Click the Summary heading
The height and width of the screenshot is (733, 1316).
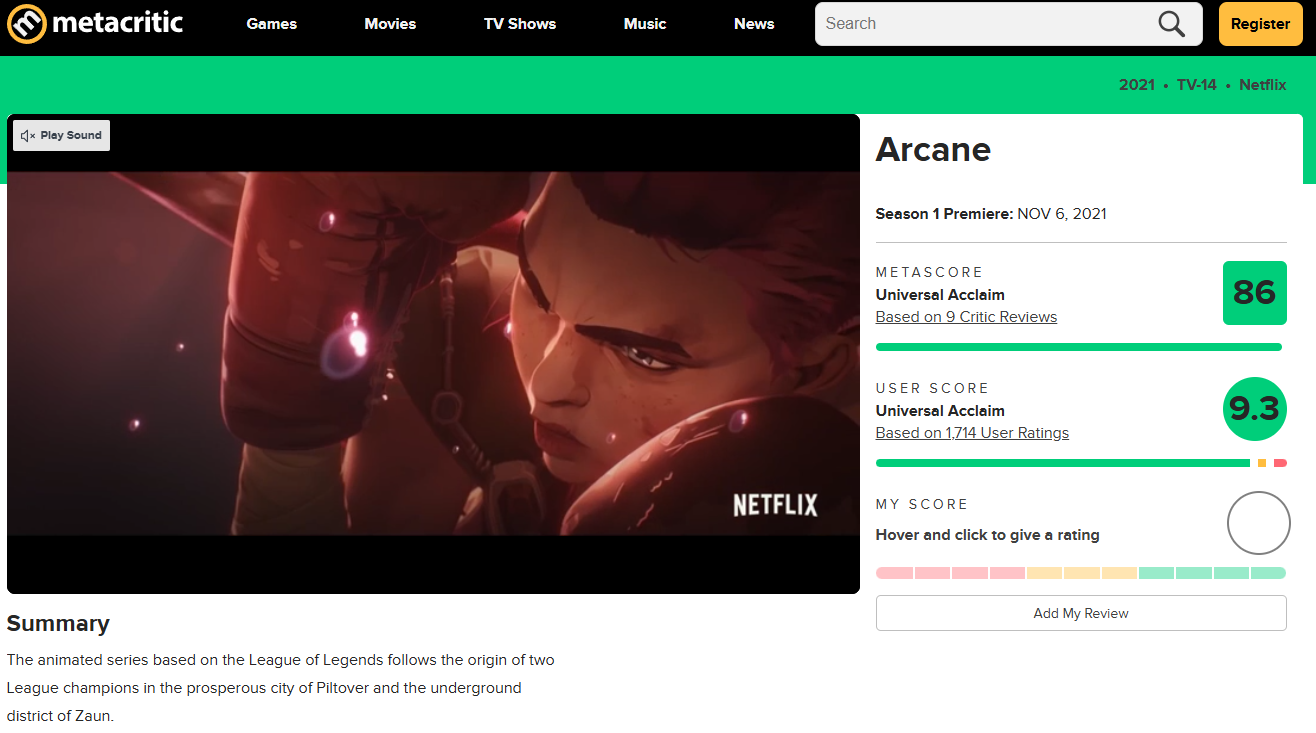pos(58,624)
